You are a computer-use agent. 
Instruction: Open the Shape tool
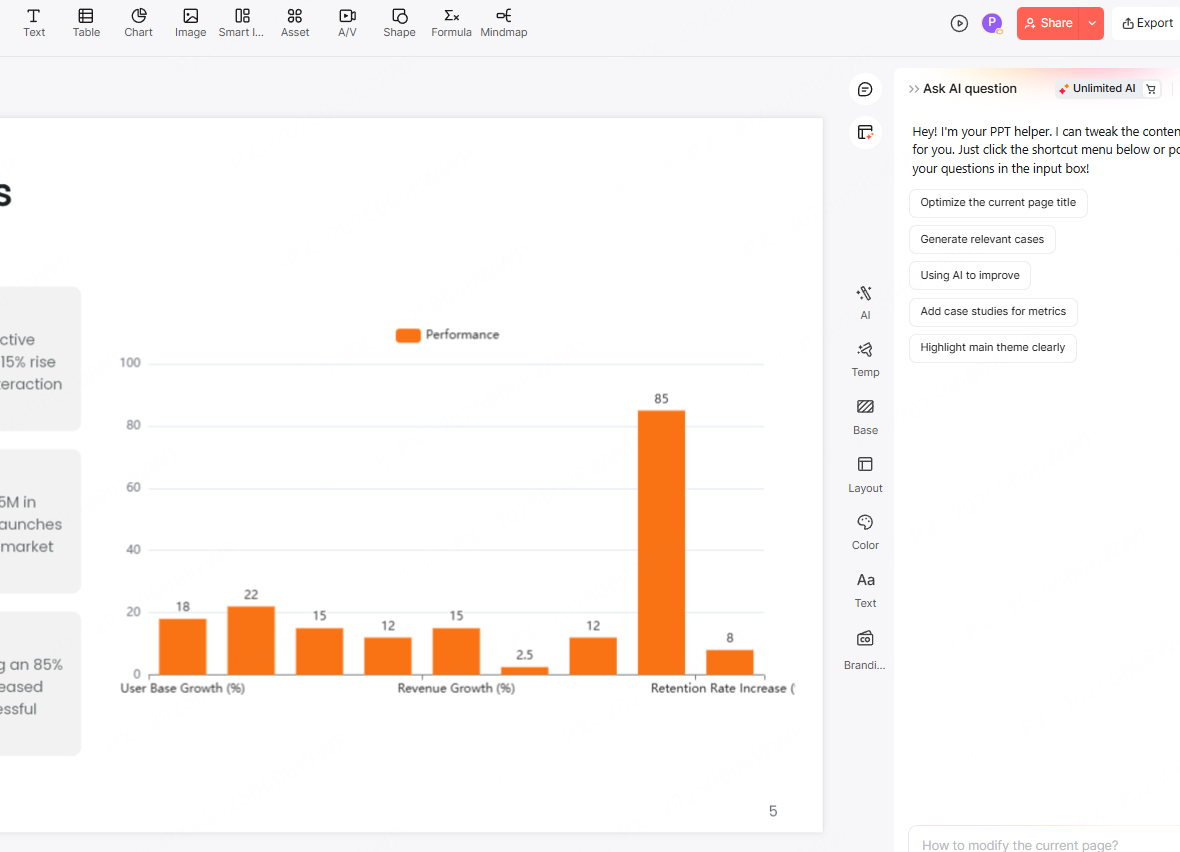point(399,22)
